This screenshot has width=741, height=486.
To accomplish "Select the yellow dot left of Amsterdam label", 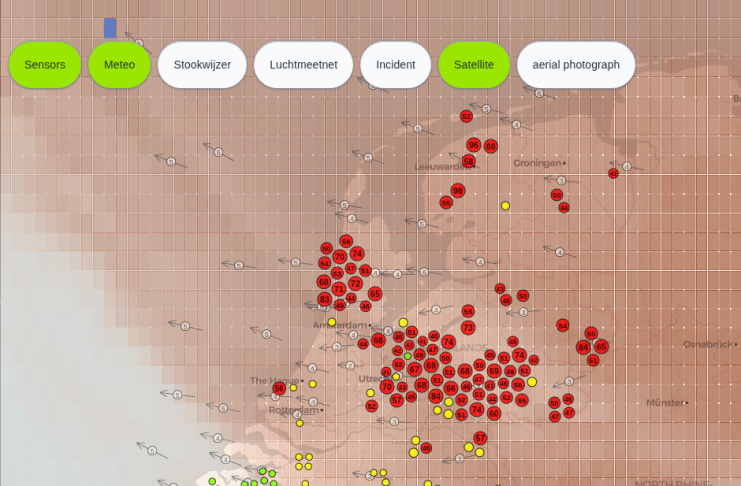I will coord(332,322).
